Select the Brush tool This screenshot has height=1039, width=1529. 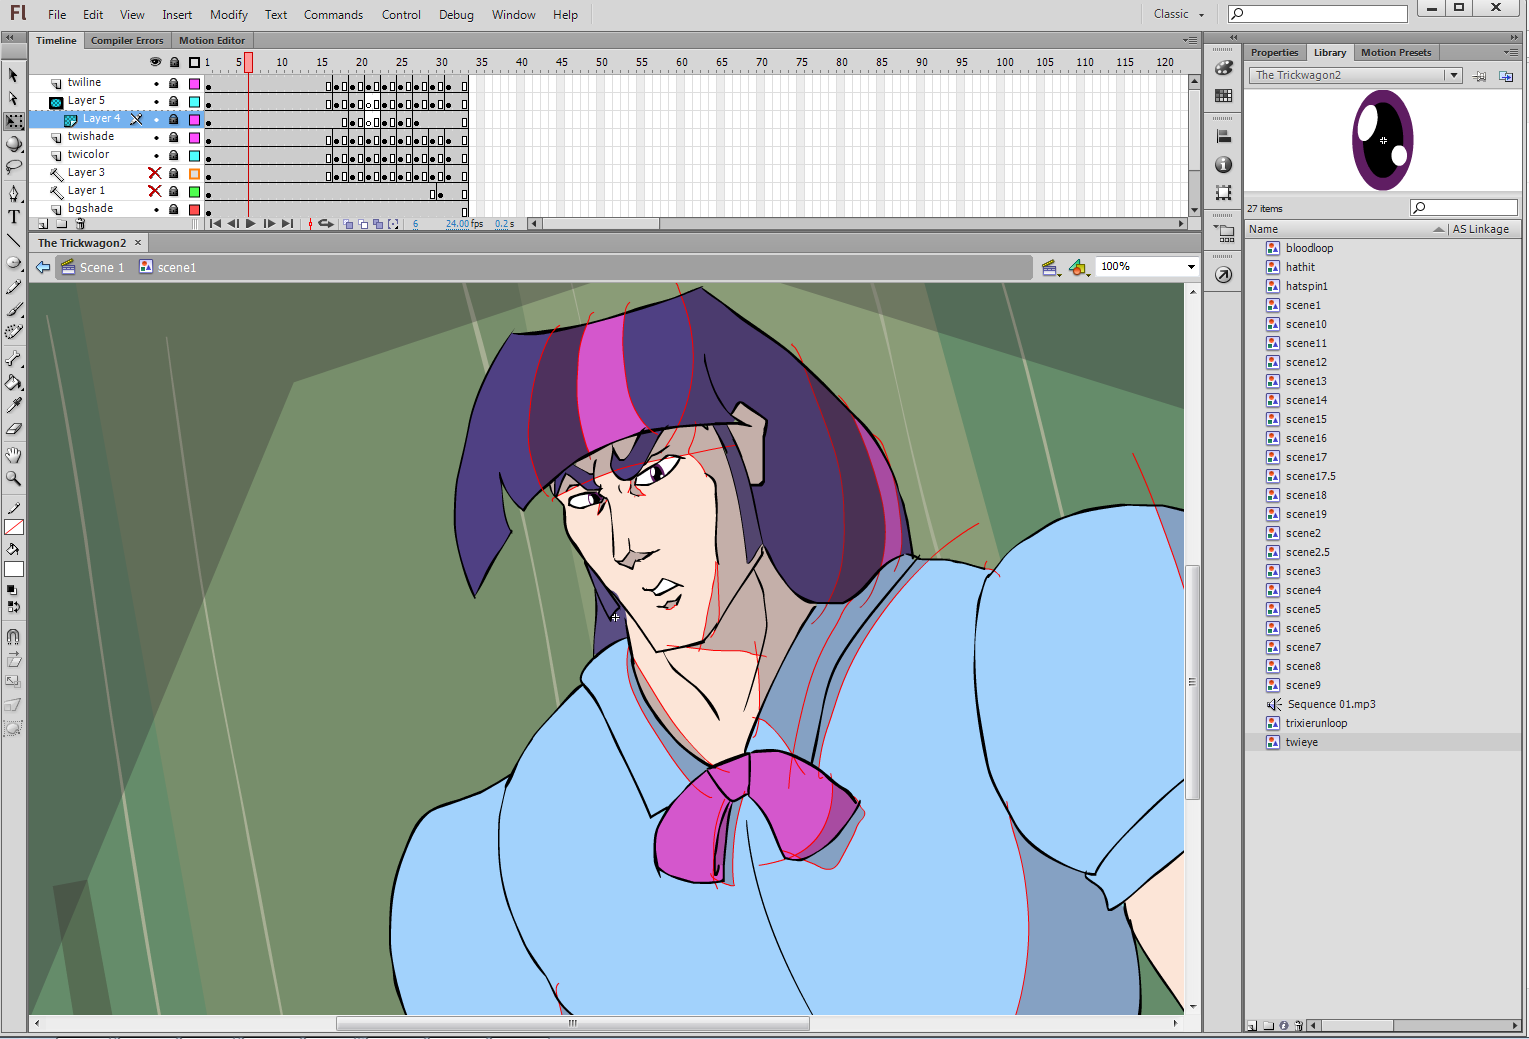click(13, 309)
